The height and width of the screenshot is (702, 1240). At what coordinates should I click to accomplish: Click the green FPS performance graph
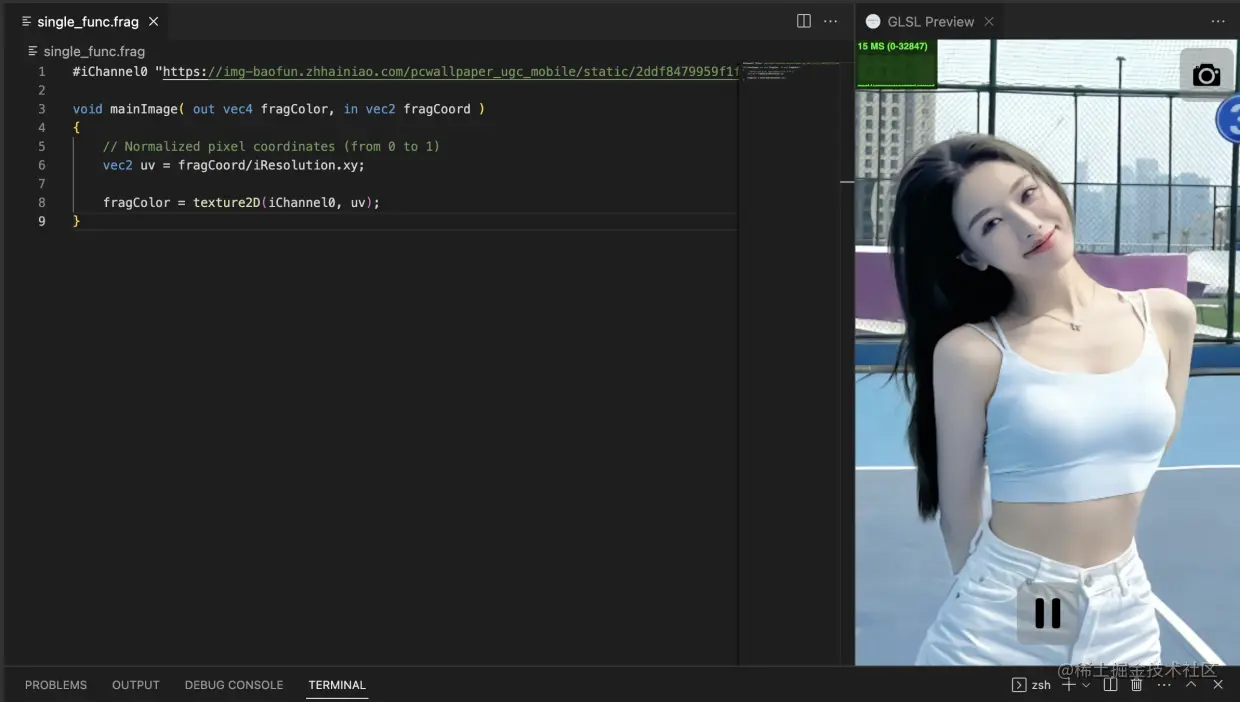pyautogui.click(x=893, y=70)
